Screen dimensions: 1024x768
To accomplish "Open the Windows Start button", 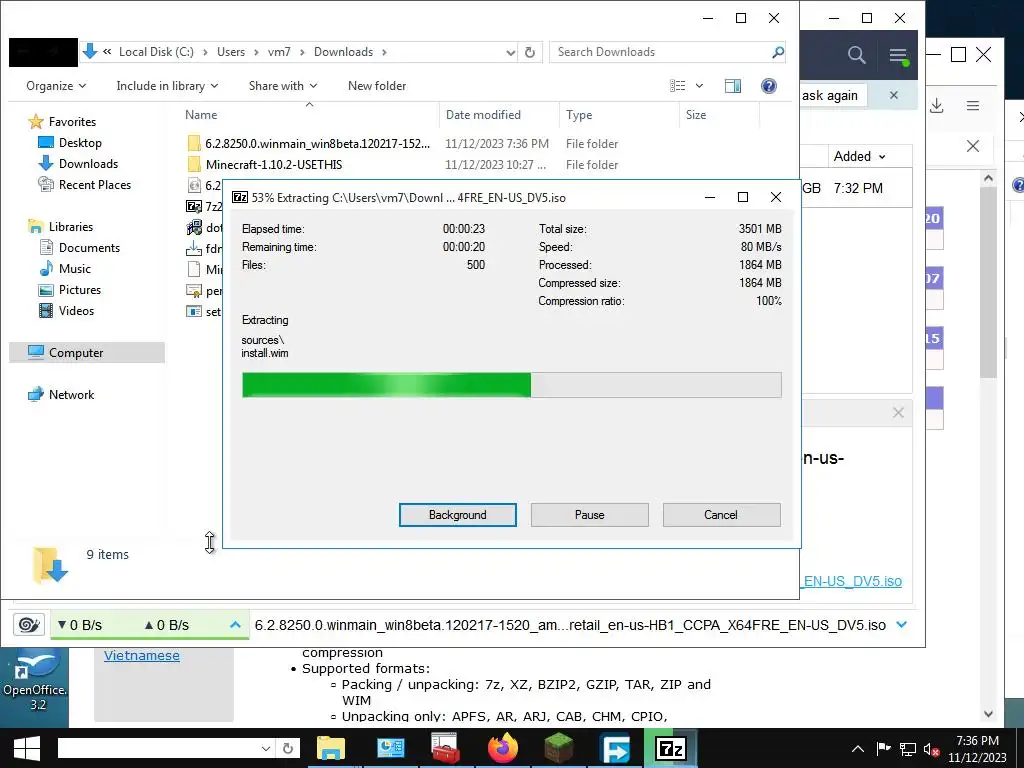I will pos(26,748).
